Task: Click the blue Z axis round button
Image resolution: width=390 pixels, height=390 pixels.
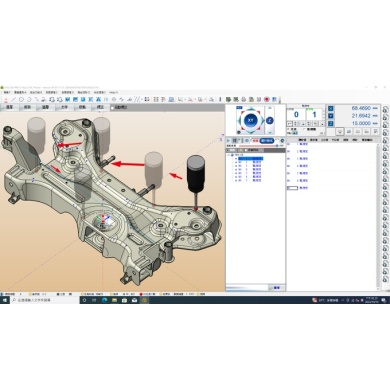Action: coord(270,120)
